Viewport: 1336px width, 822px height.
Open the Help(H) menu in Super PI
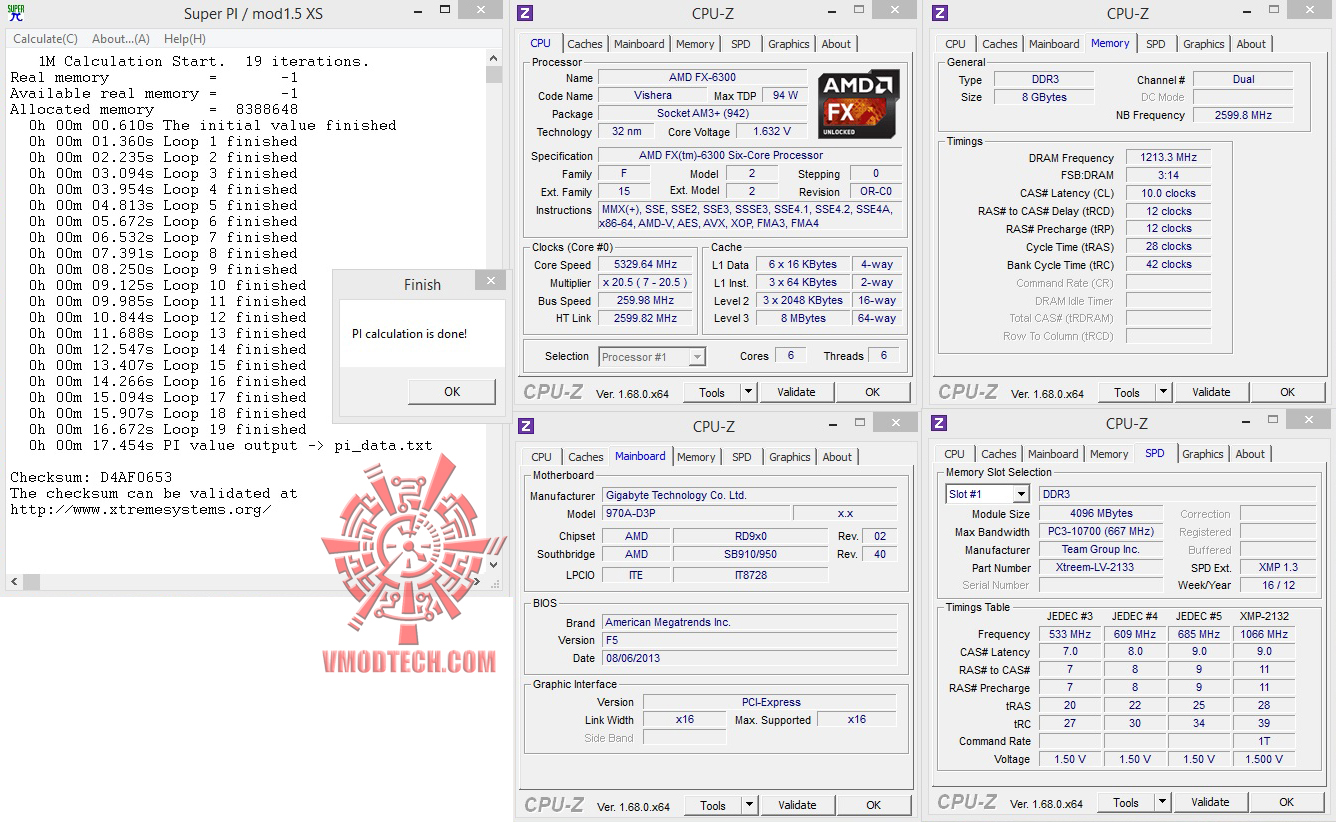185,39
